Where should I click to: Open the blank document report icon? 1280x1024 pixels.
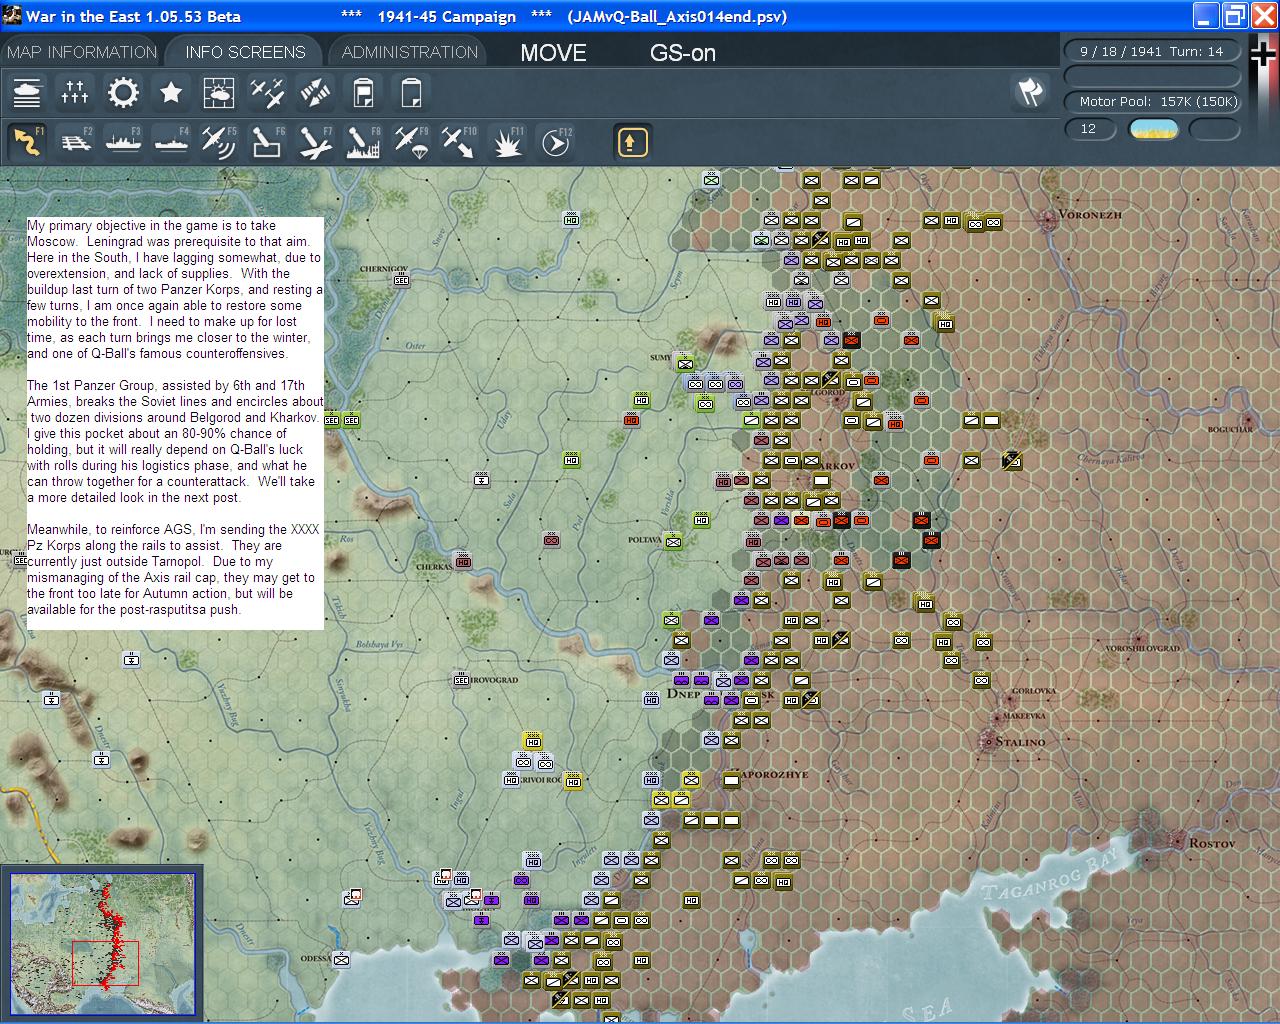pos(411,93)
